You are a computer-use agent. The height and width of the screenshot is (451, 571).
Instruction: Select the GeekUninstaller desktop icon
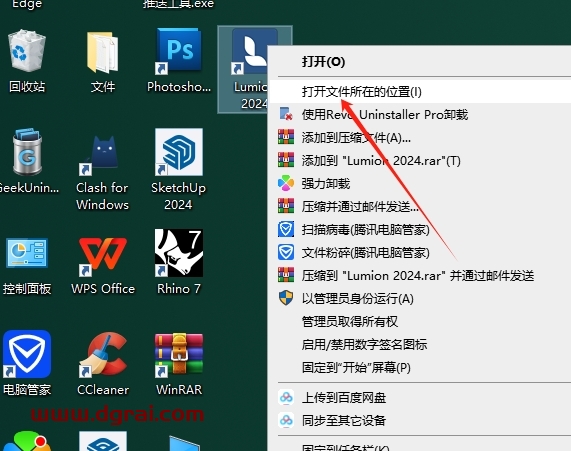[27, 152]
